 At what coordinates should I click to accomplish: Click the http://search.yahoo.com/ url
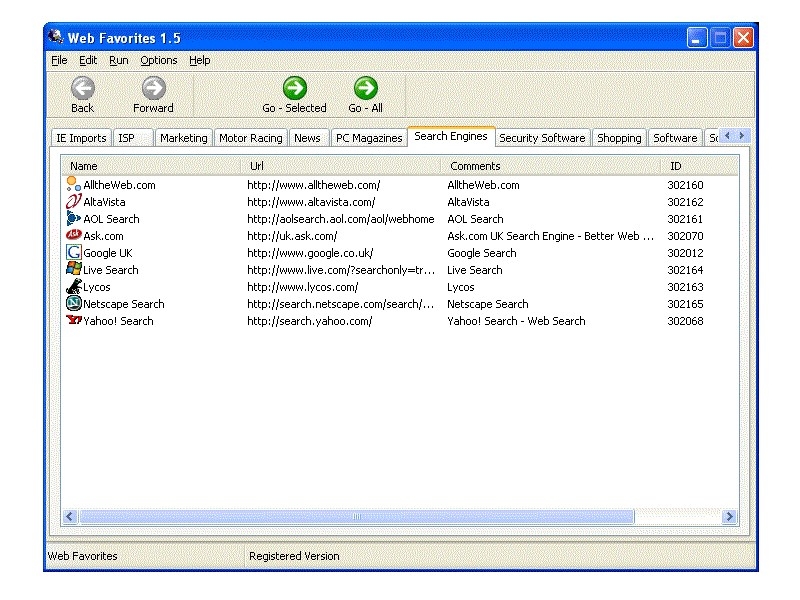point(310,321)
